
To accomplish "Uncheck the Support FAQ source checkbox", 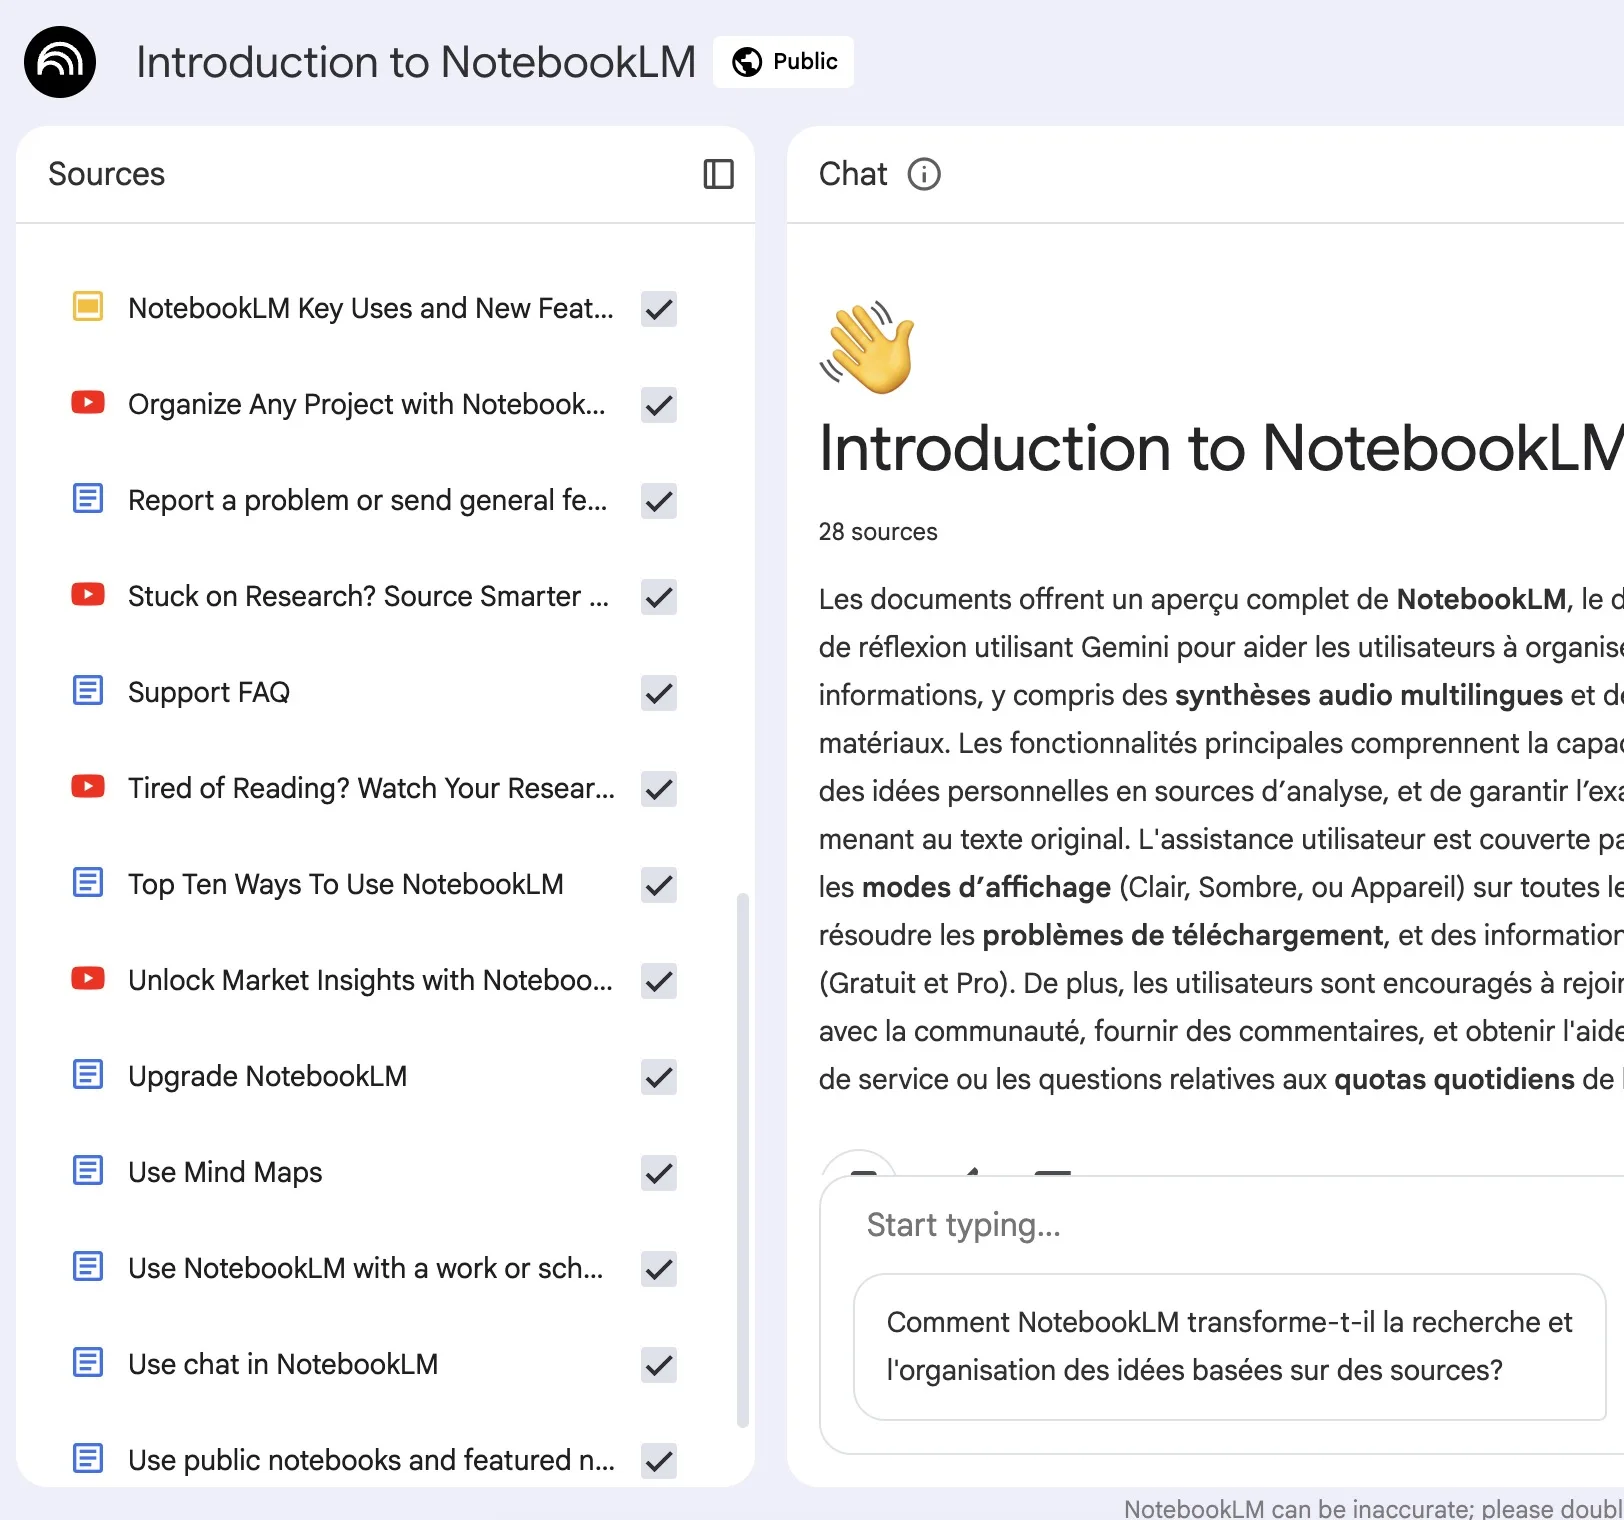I will [x=658, y=693].
